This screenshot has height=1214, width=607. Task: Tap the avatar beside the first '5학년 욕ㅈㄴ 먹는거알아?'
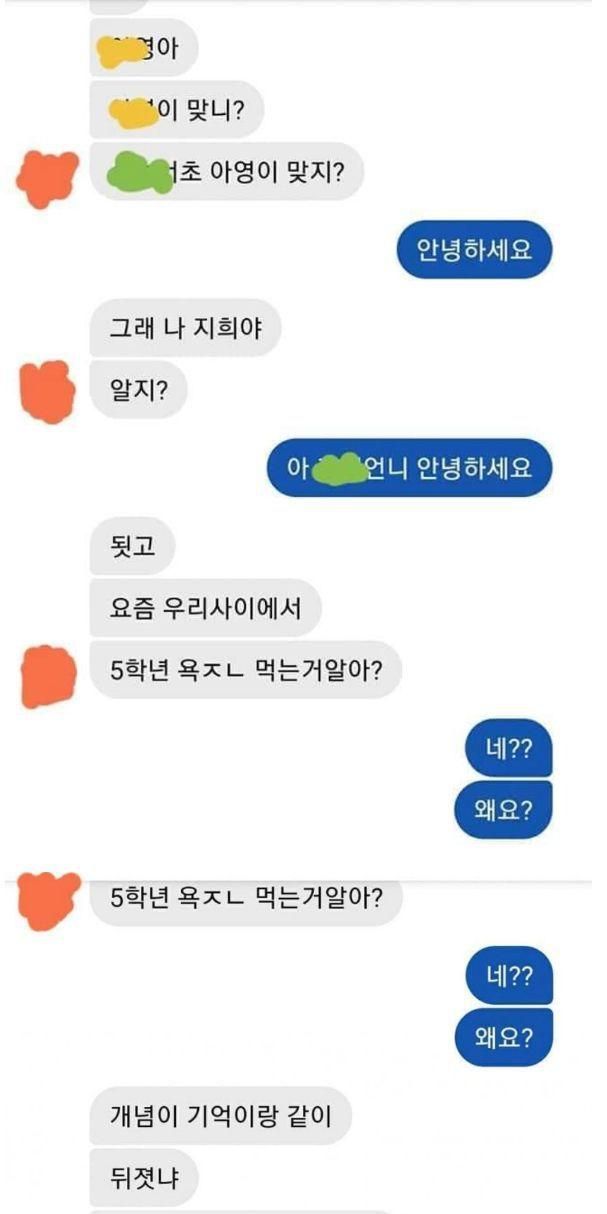(x=48, y=675)
